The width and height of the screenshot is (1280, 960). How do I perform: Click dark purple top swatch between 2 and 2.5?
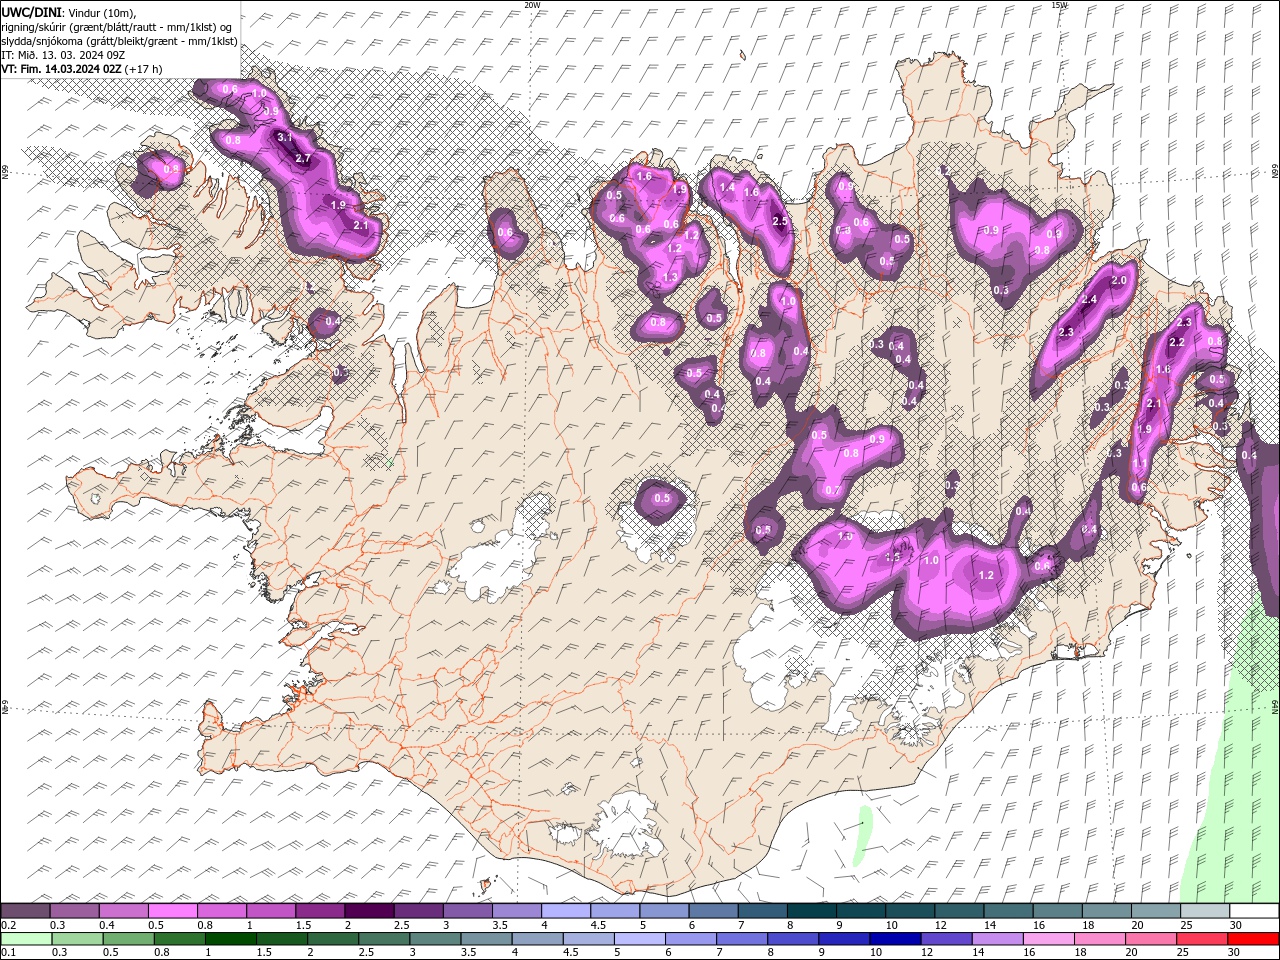tap(368, 911)
